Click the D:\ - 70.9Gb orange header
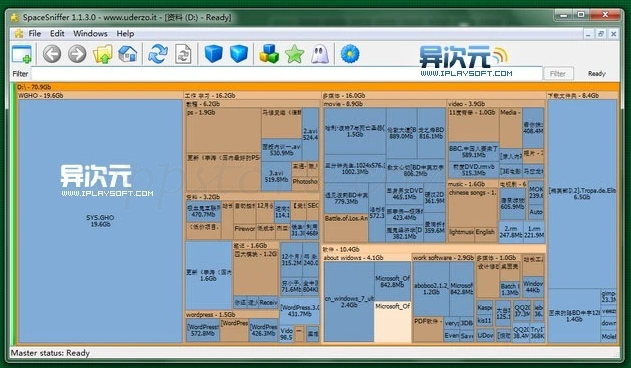The image size is (631, 368). pyautogui.click(x=317, y=87)
